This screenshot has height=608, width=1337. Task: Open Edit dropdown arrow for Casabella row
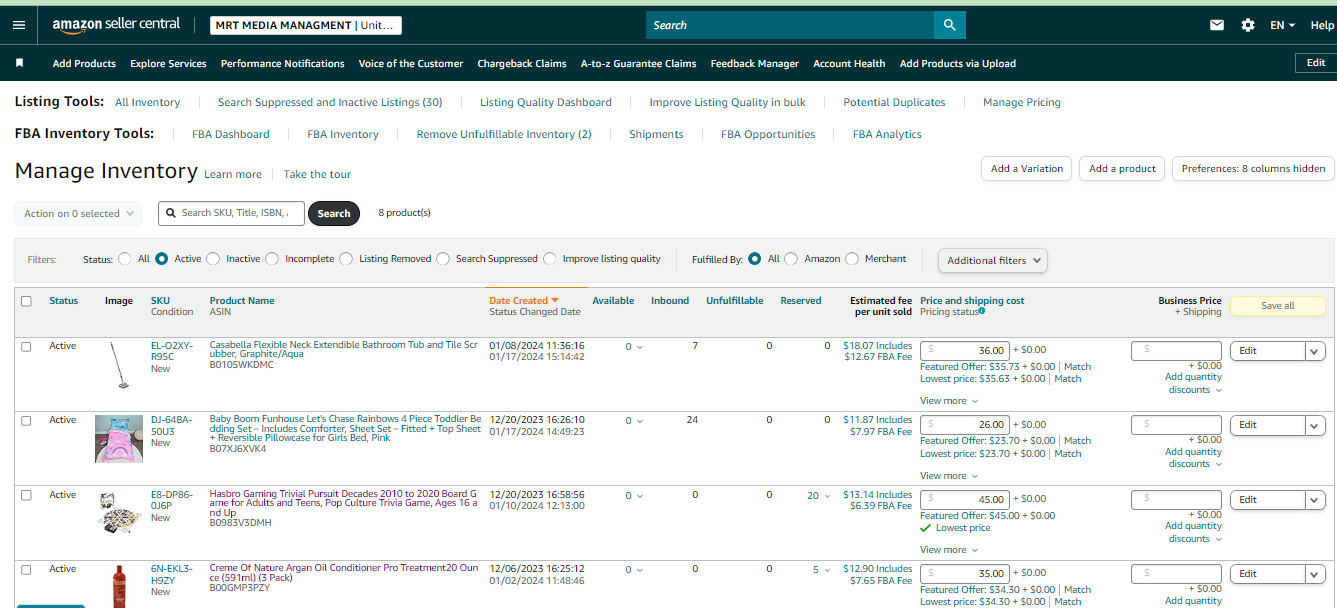click(1315, 351)
